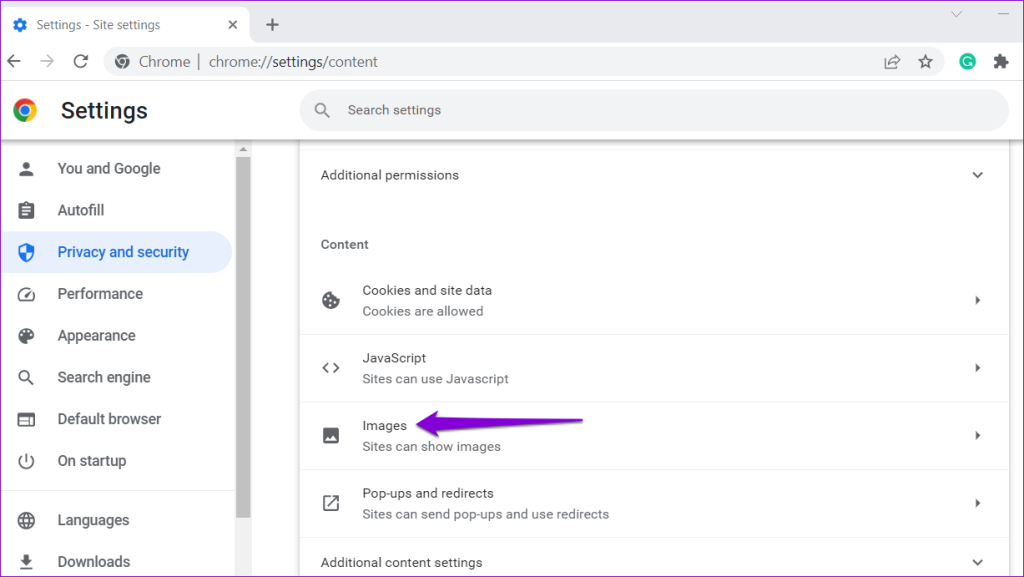Open the Appearance settings section
This screenshot has width=1024, height=577.
click(97, 335)
